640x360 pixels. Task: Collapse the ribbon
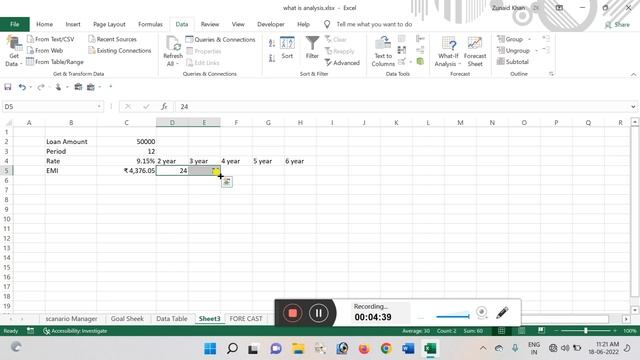(x=633, y=74)
